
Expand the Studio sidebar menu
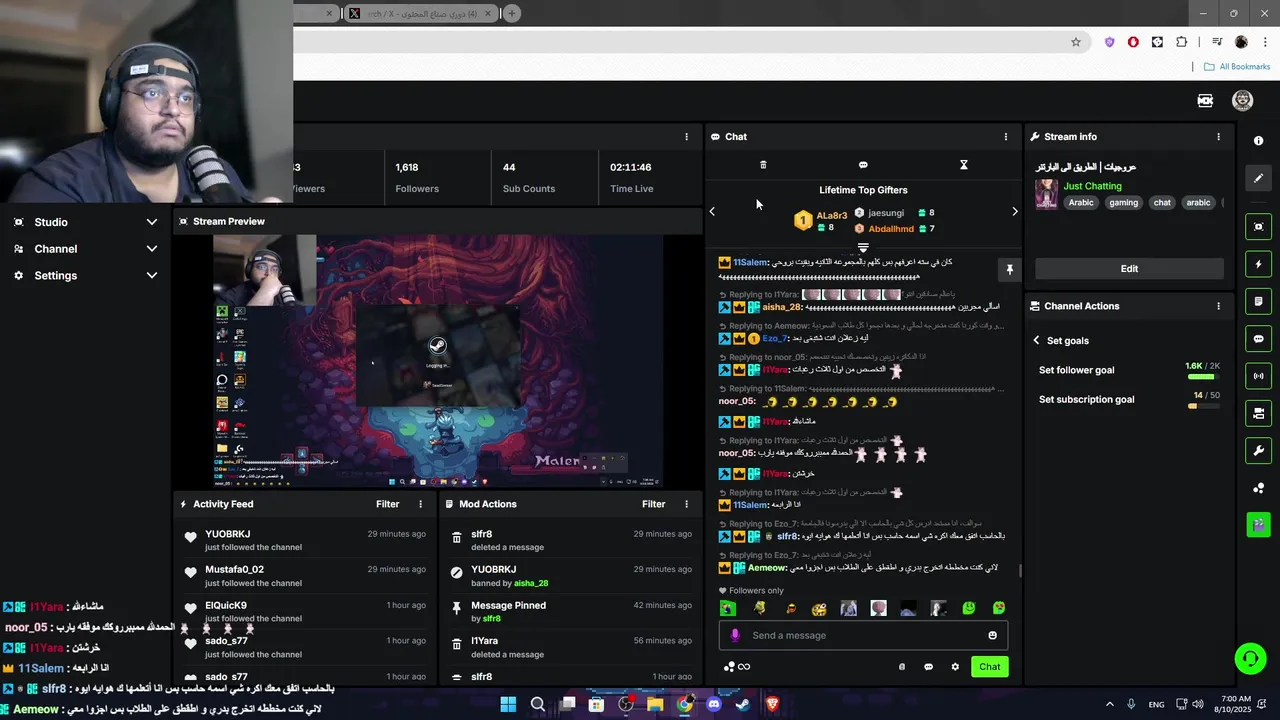[x=152, y=222]
